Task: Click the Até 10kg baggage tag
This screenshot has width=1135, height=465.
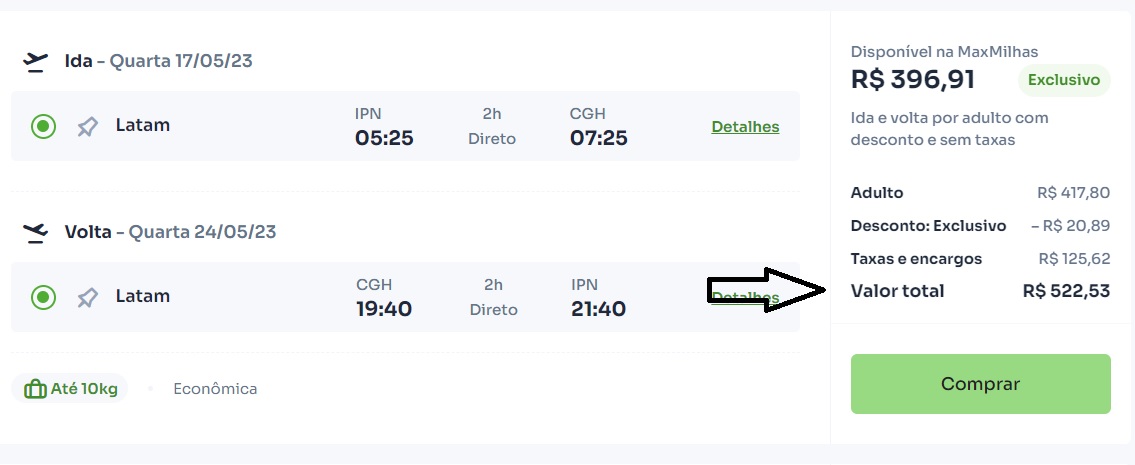Action: (84, 389)
